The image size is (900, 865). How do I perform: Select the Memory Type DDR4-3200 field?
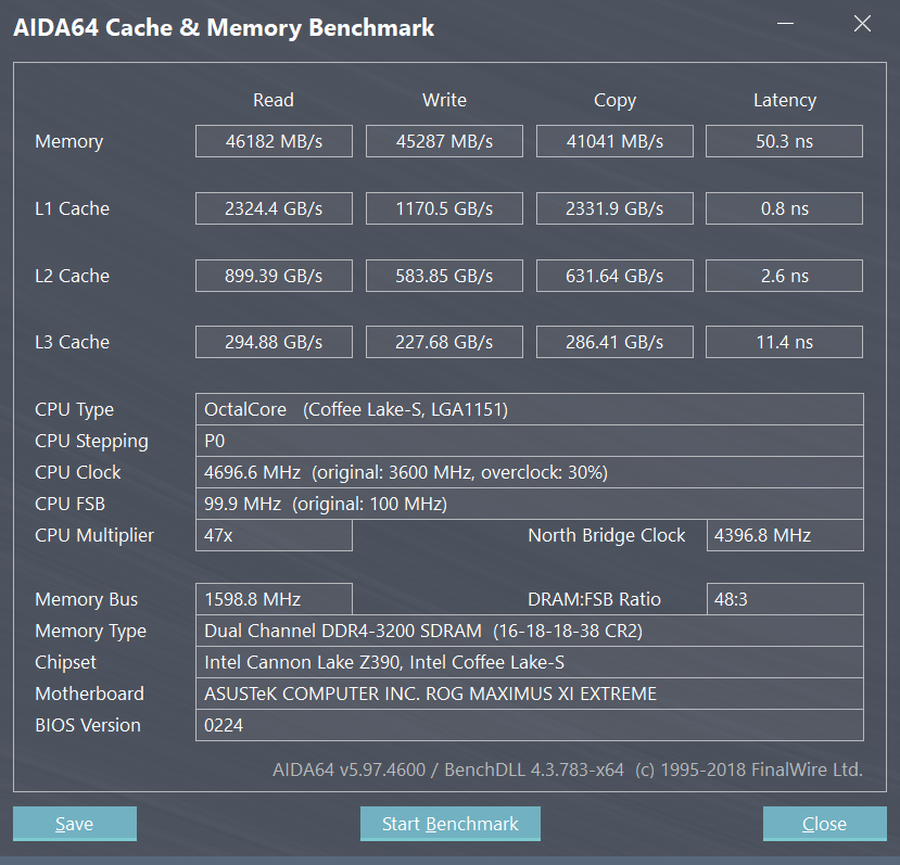pyautogui.click(x=529, y=631)
